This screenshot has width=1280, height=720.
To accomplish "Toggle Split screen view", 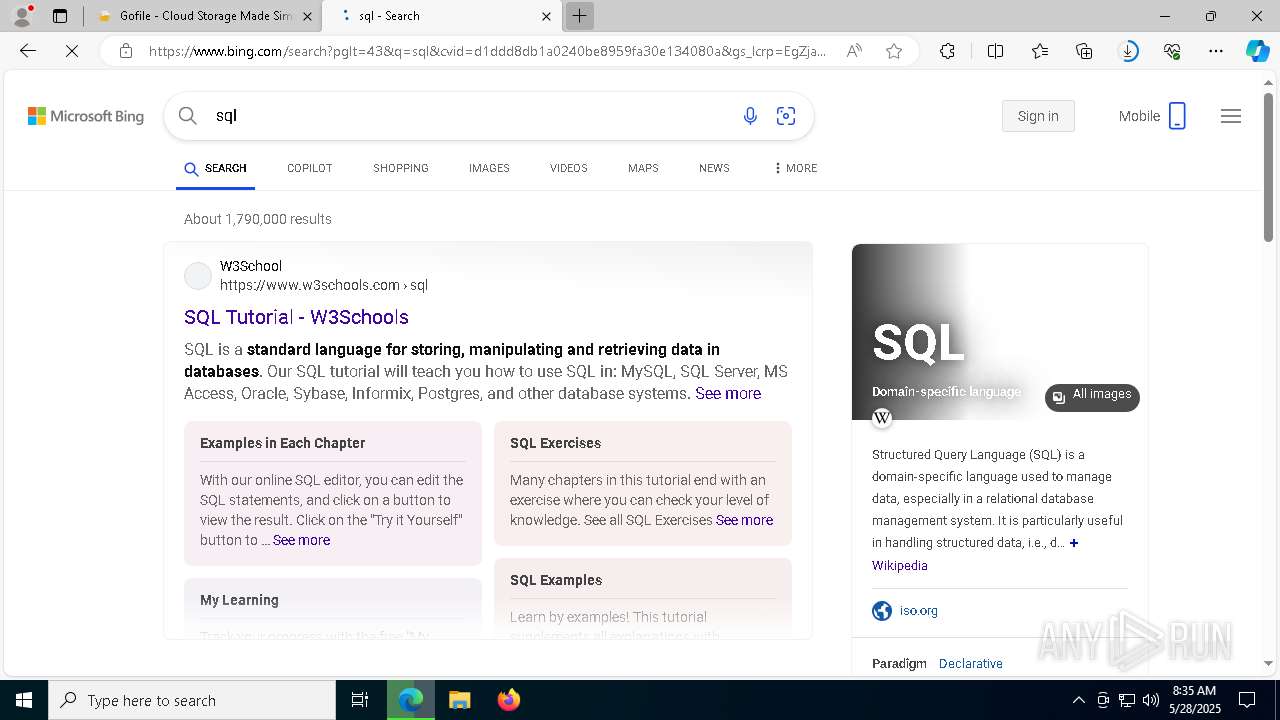I will tap(995, 51).
